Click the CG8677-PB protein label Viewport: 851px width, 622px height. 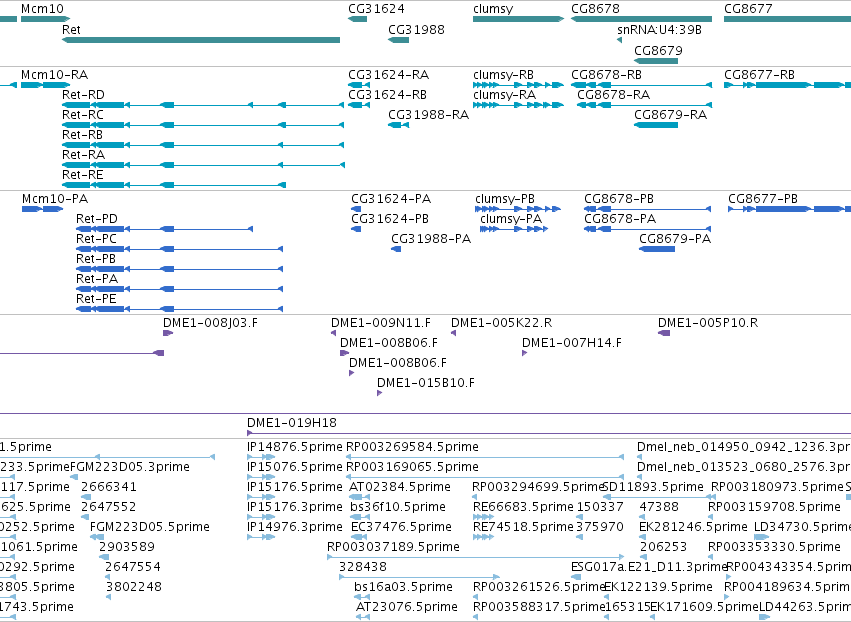pyautogui.click(x=763, y=199)
